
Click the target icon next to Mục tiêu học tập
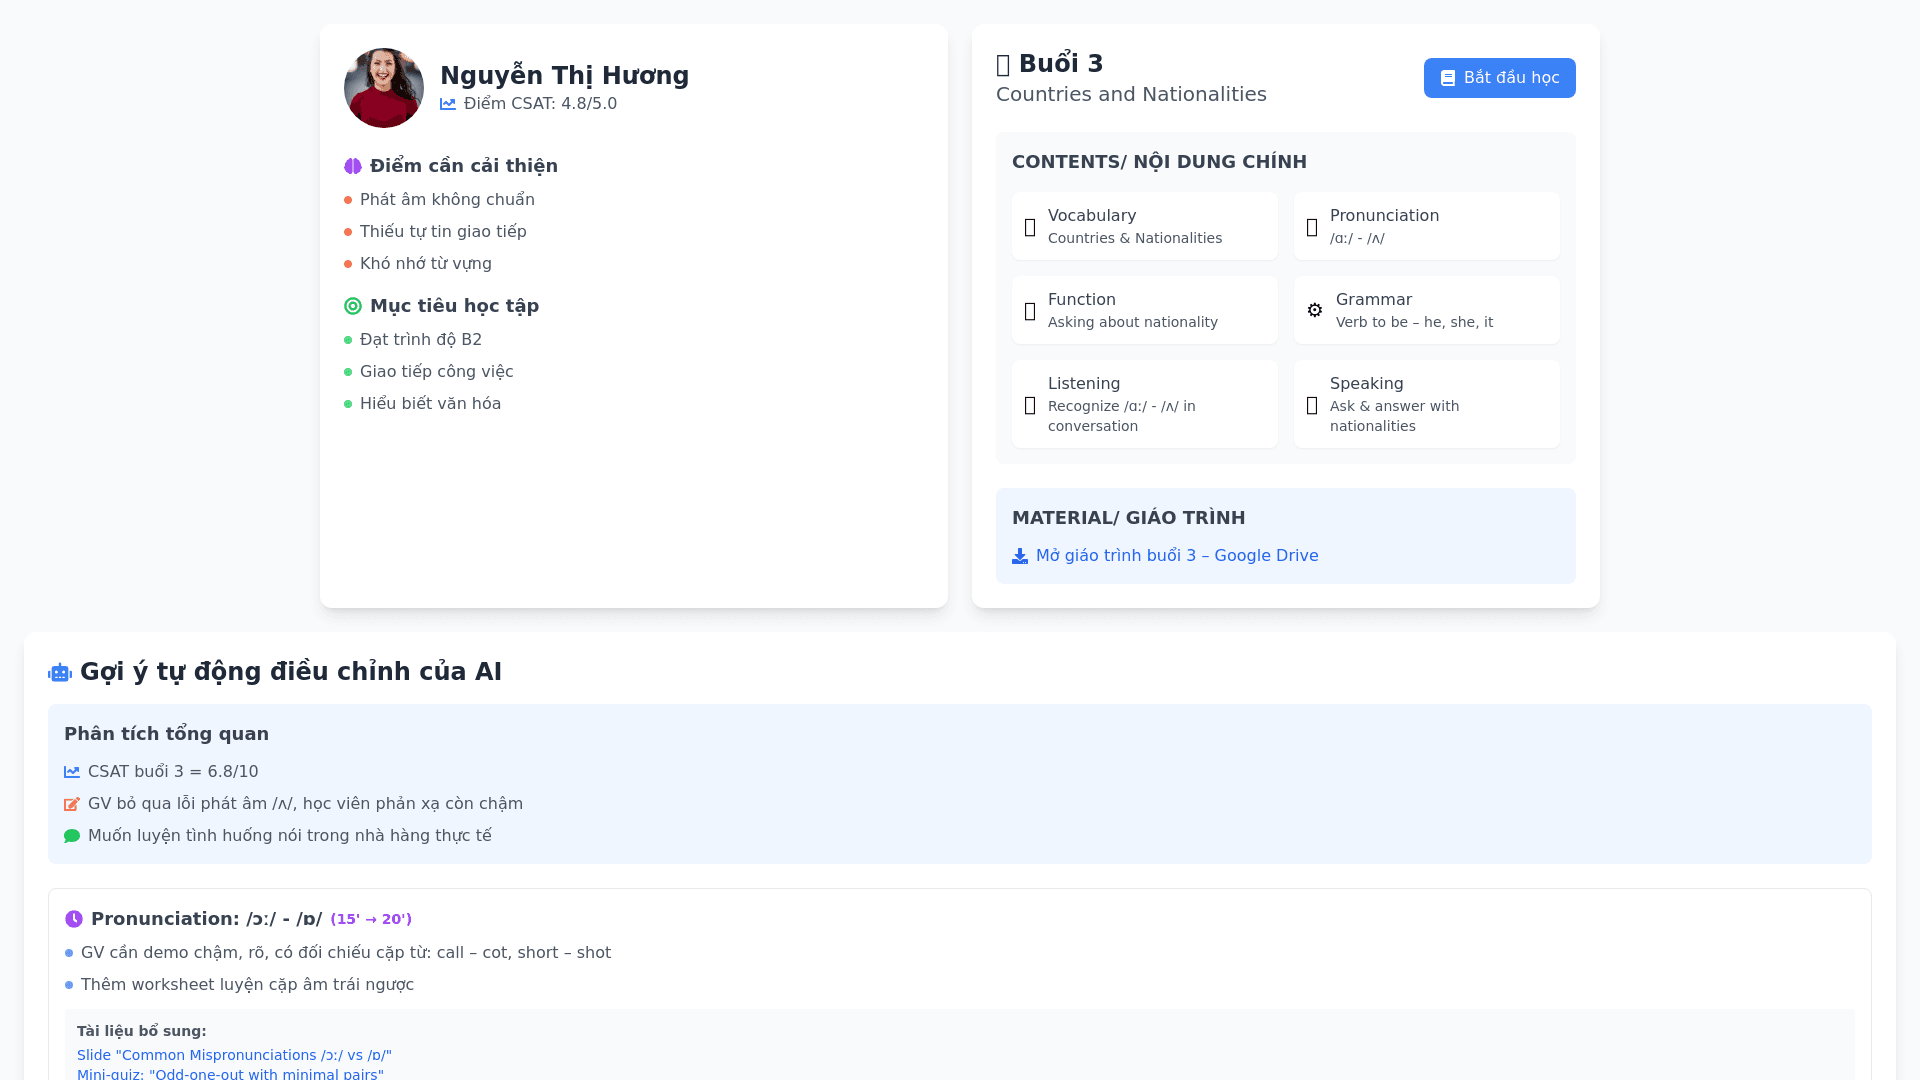(353, 306)
